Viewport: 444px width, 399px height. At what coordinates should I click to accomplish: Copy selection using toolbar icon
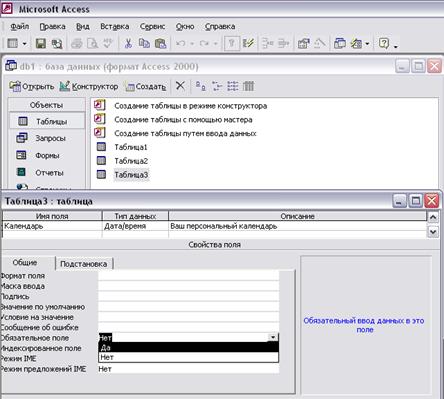(144, 43)
